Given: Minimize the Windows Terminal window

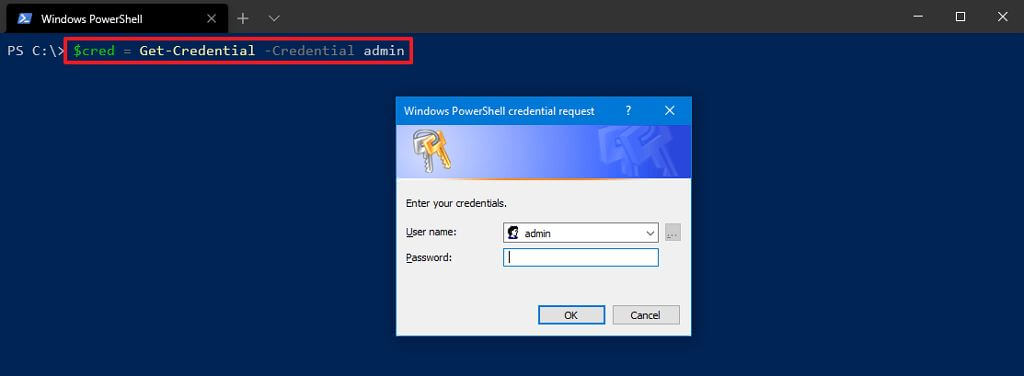Looking at the screenshot, I should 918,17.
